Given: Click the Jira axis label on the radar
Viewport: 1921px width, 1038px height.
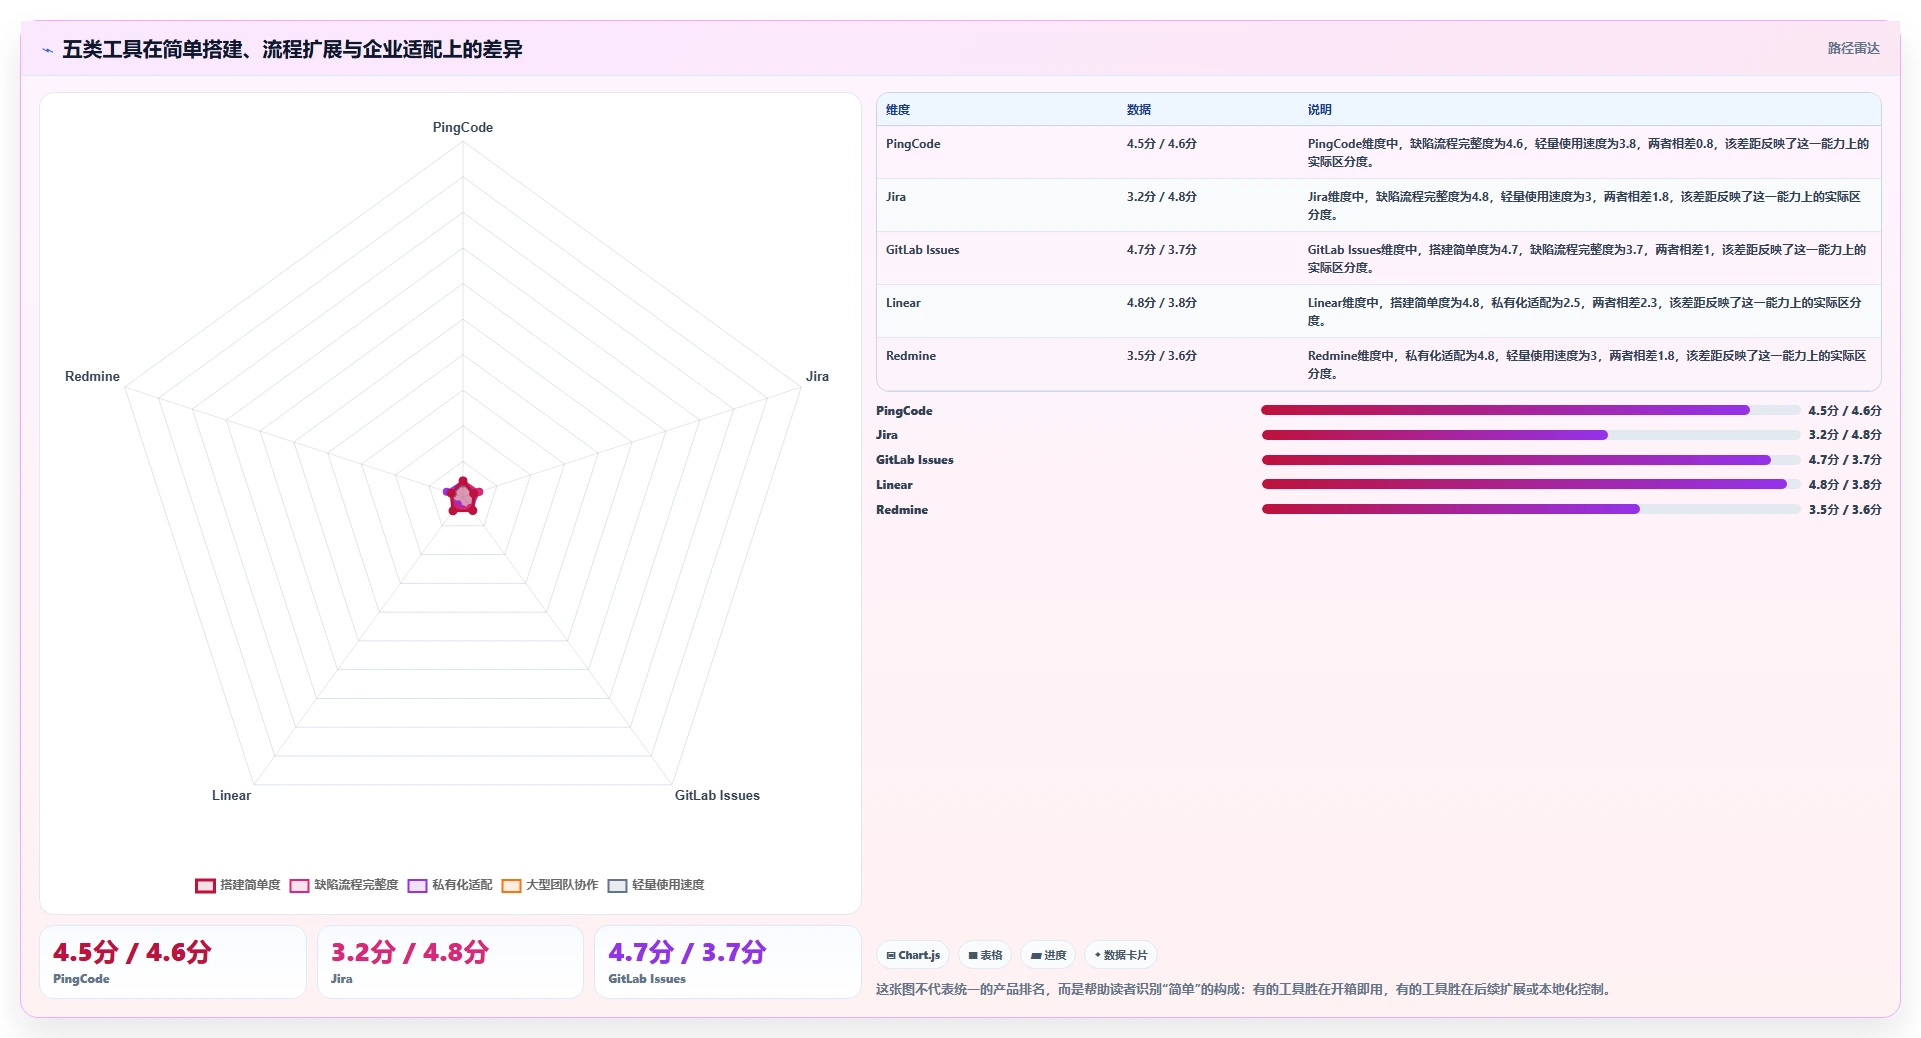Looking at the screenshot, I should point(817,376).
